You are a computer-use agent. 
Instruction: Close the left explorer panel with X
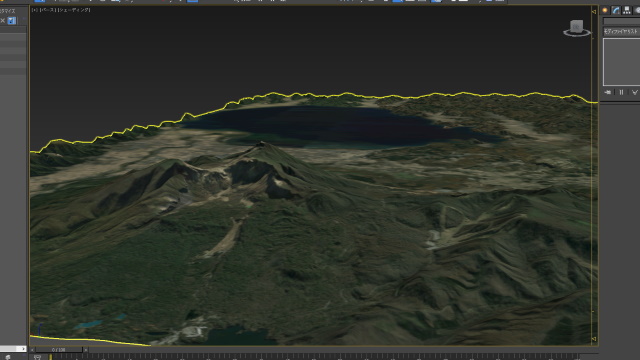click(x=2, y=20)
